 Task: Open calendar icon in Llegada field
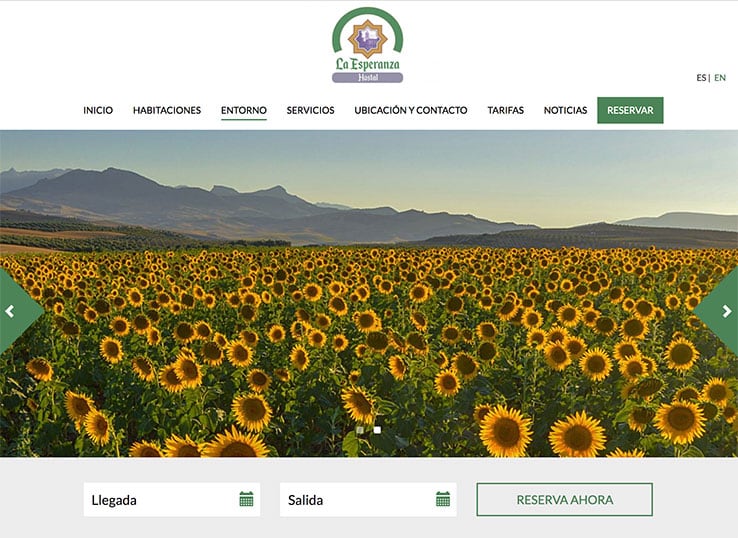coord(246,499)
